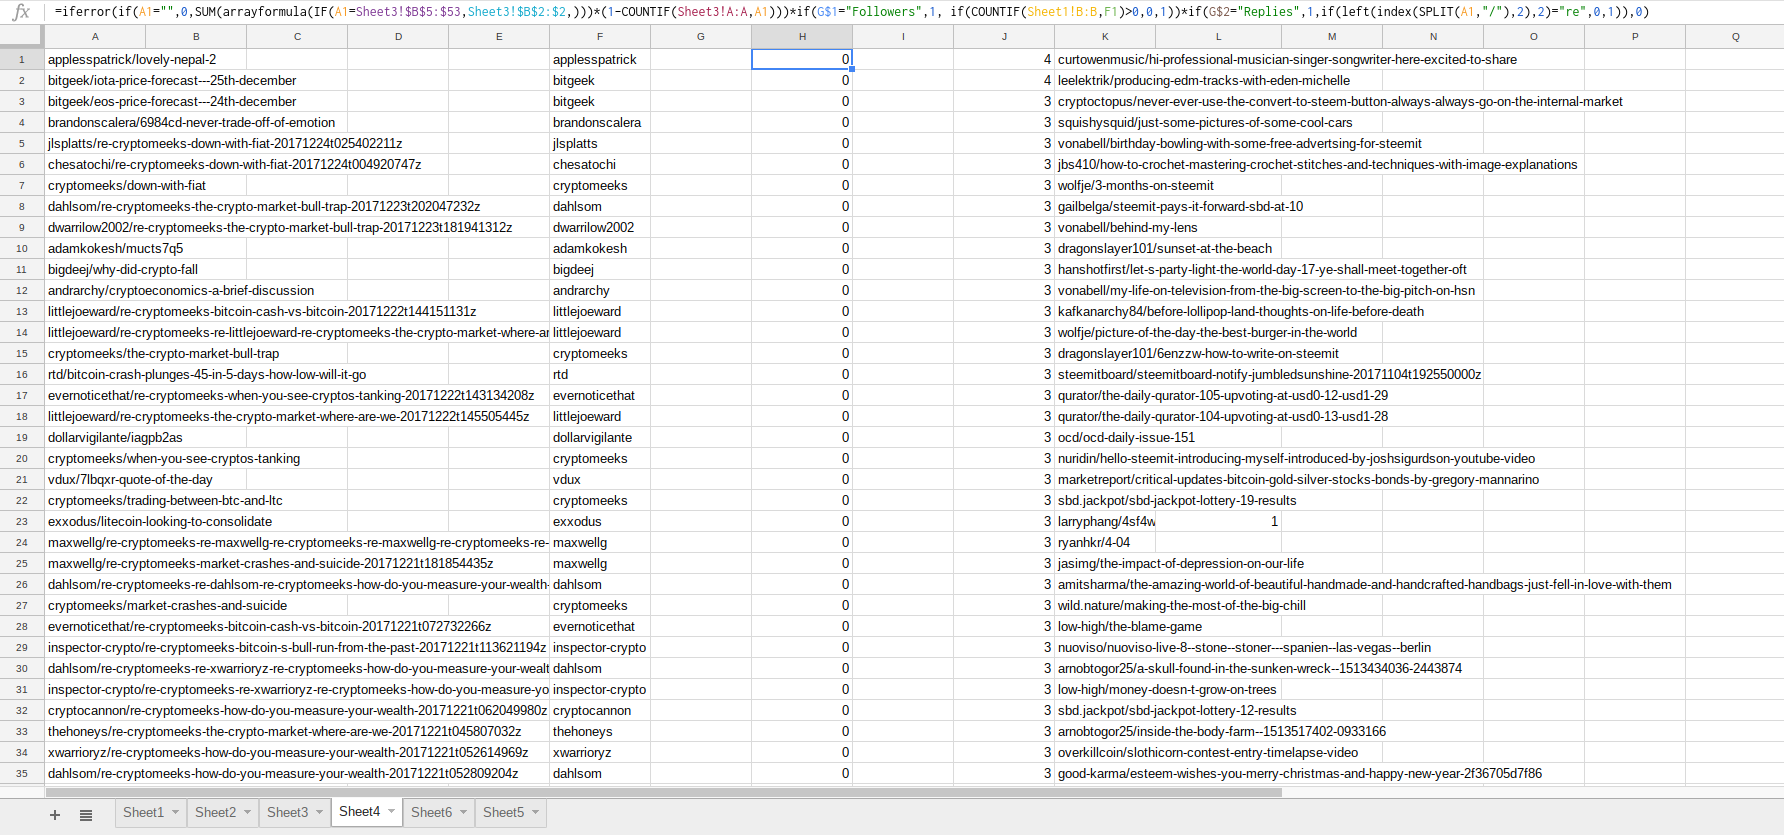Switch to the Sheet3 tab
This screenshot has width=1784, height=835.
(287, 812)
